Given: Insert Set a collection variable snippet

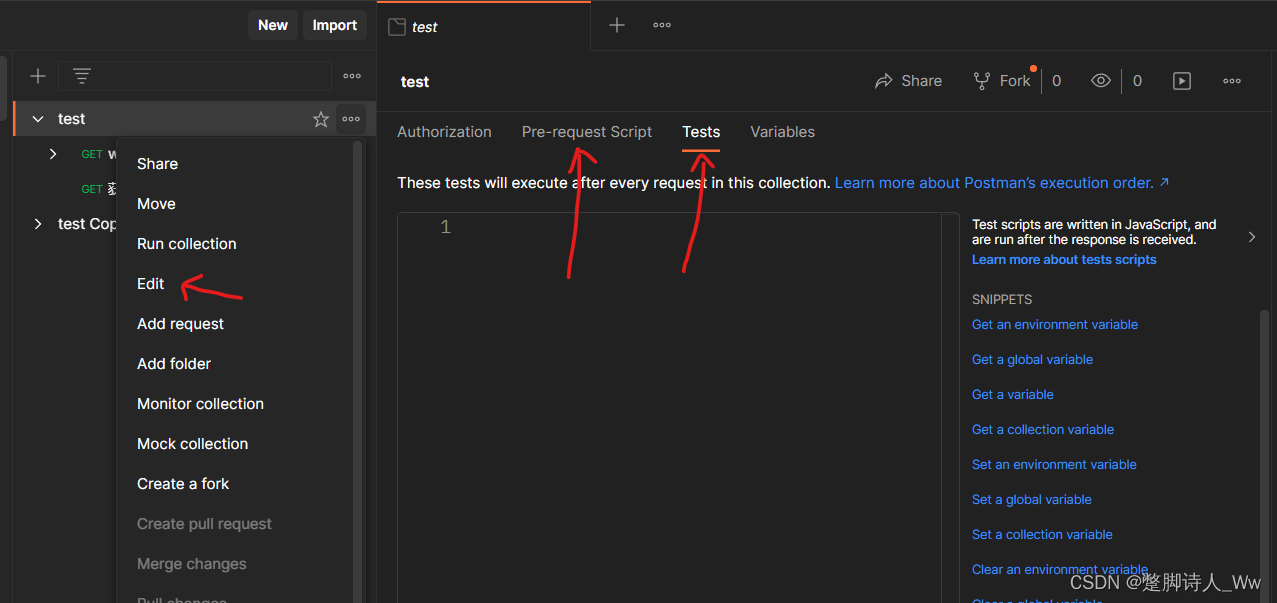Looking at the screenshot, I should click(1042, 535).
